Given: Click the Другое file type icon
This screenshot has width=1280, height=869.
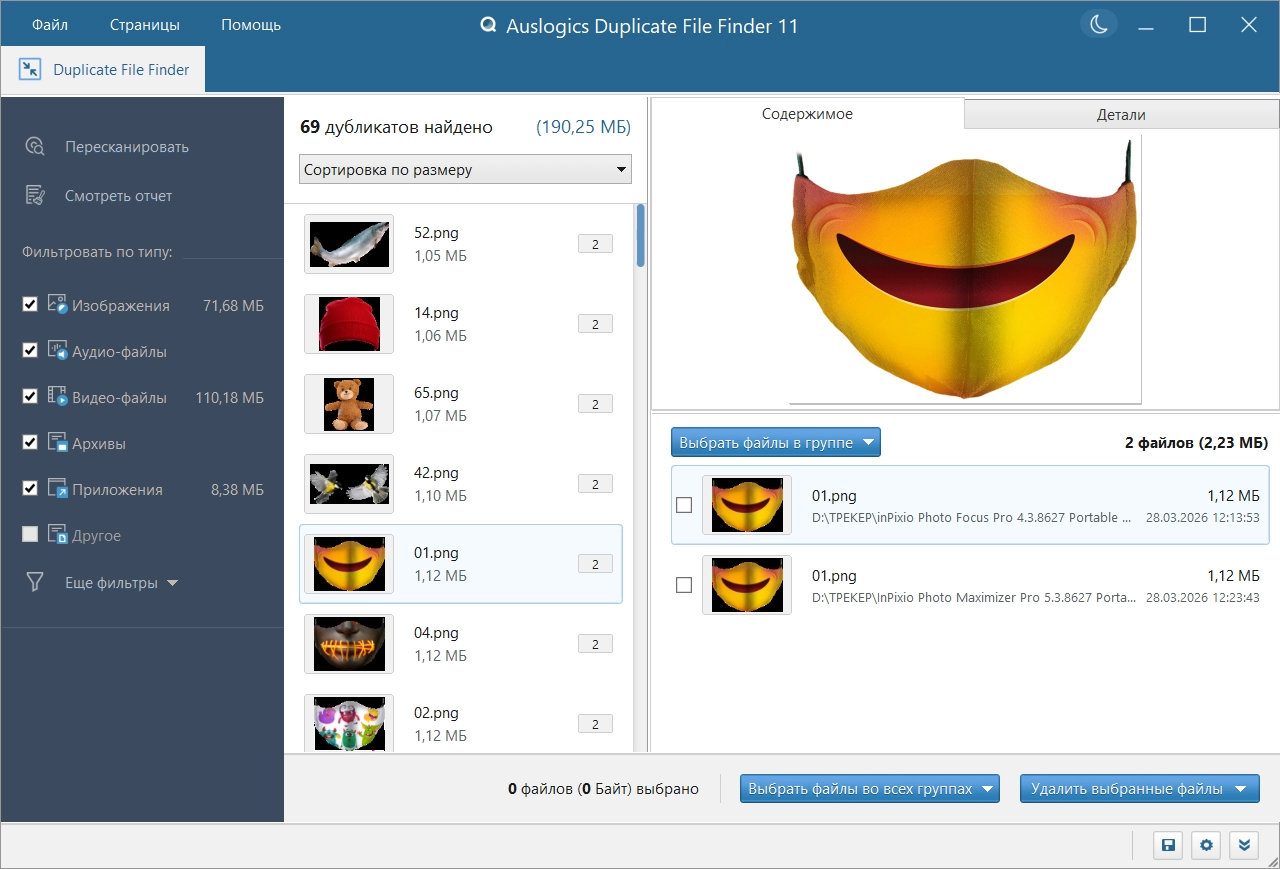Looking at the screenshot, I should point(57,535).
